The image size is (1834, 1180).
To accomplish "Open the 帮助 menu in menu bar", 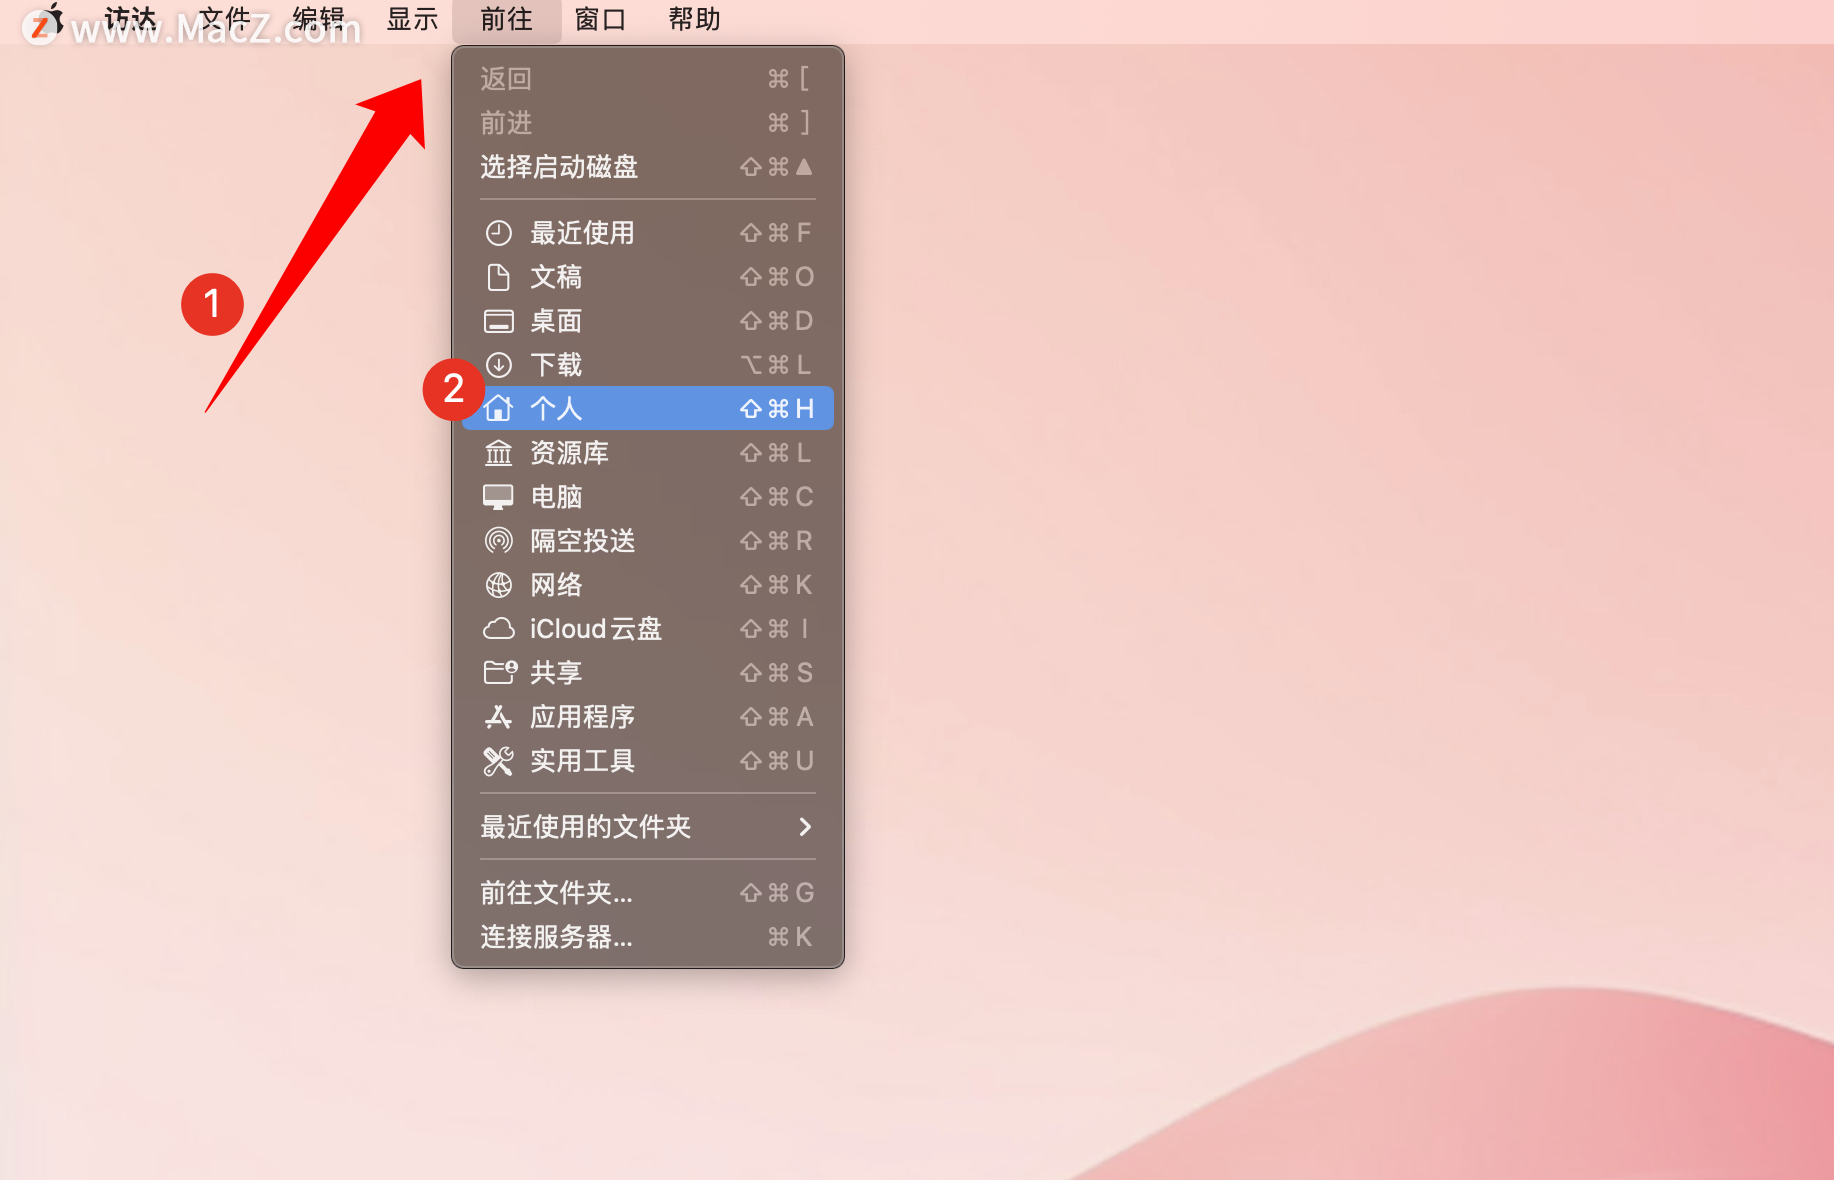I will coord(694,19).
